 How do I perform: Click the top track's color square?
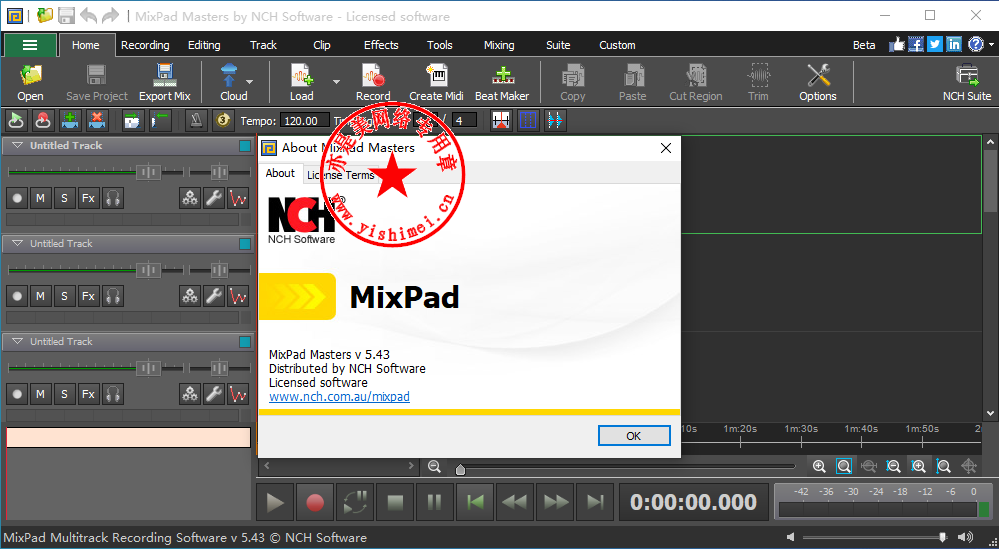tap(245, 146)
